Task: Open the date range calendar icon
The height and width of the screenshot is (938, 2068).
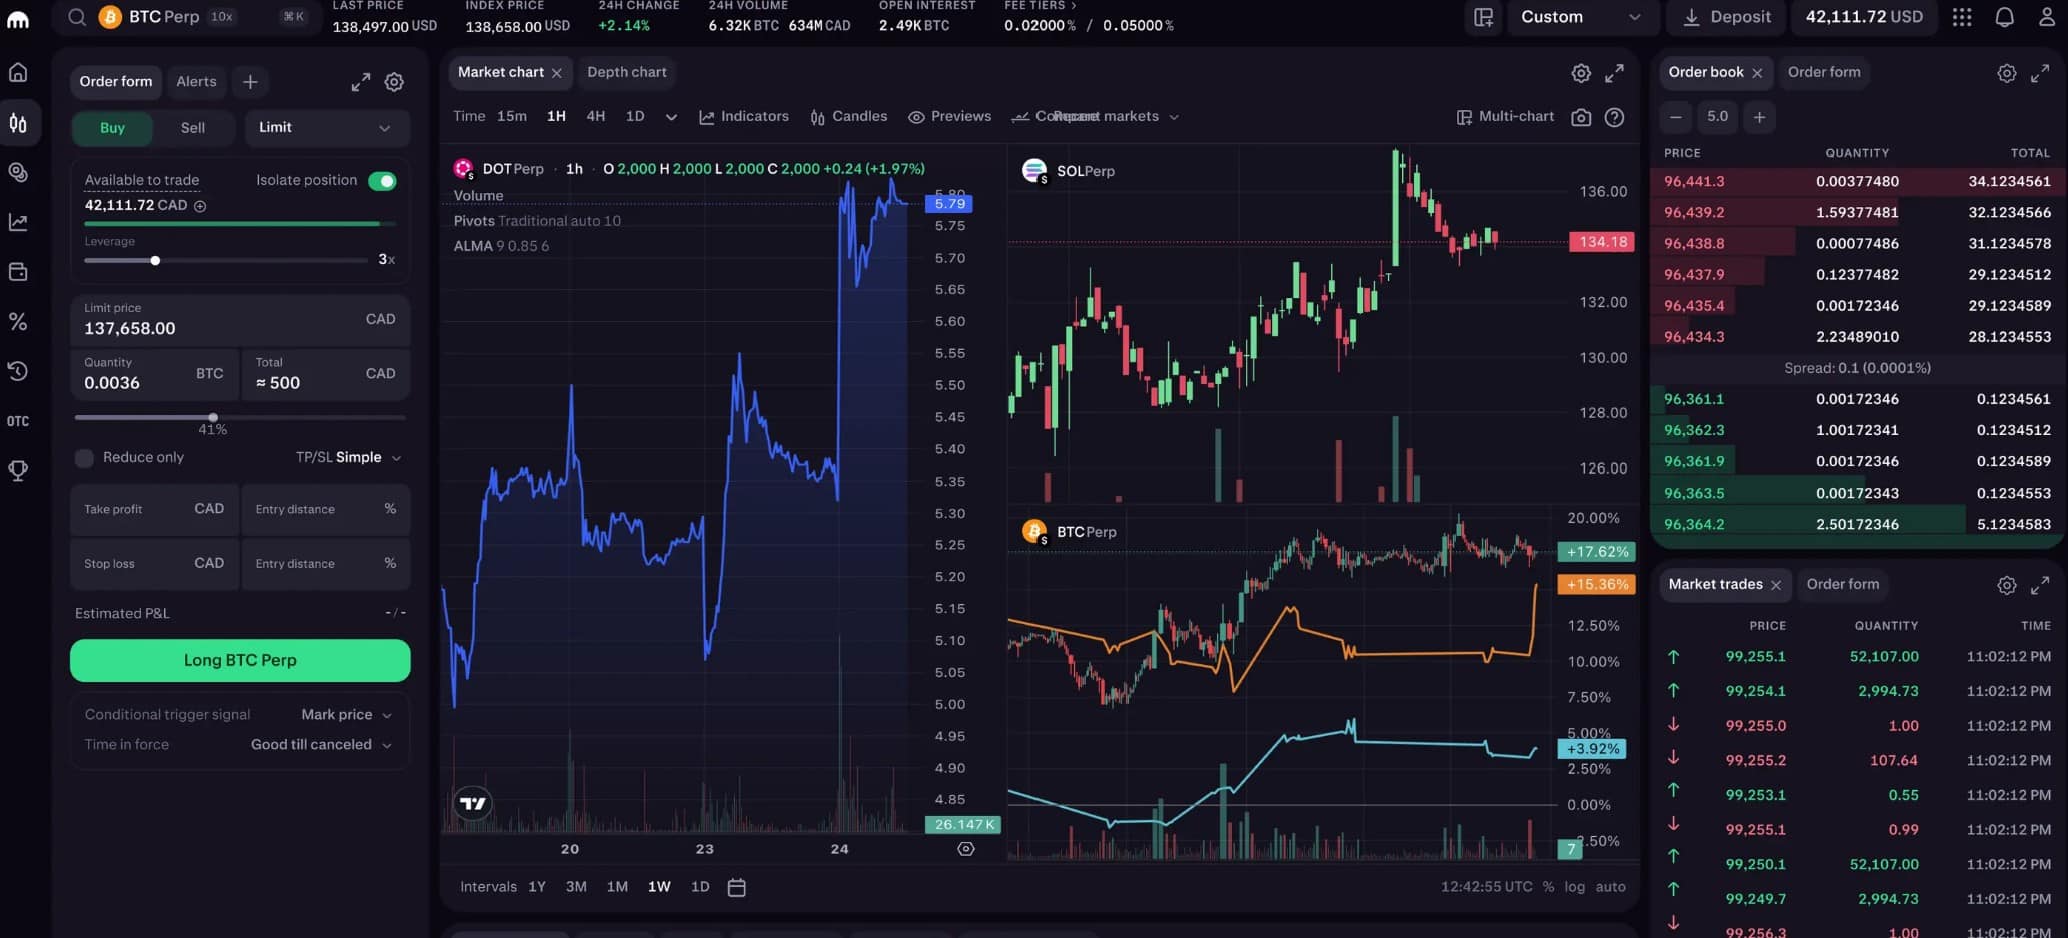Action: [736, 887]
